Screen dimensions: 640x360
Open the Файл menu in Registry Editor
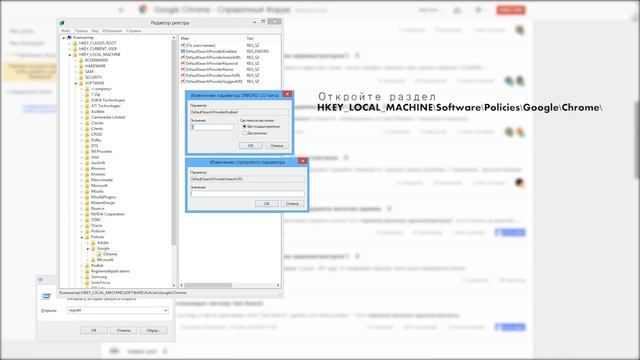[66, 31]
